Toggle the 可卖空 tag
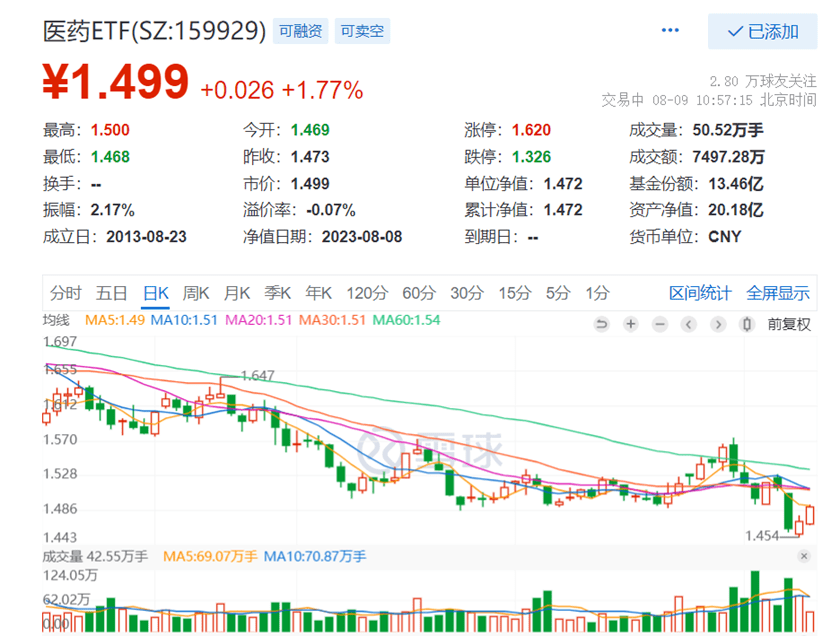 click(x=361, y=31)
